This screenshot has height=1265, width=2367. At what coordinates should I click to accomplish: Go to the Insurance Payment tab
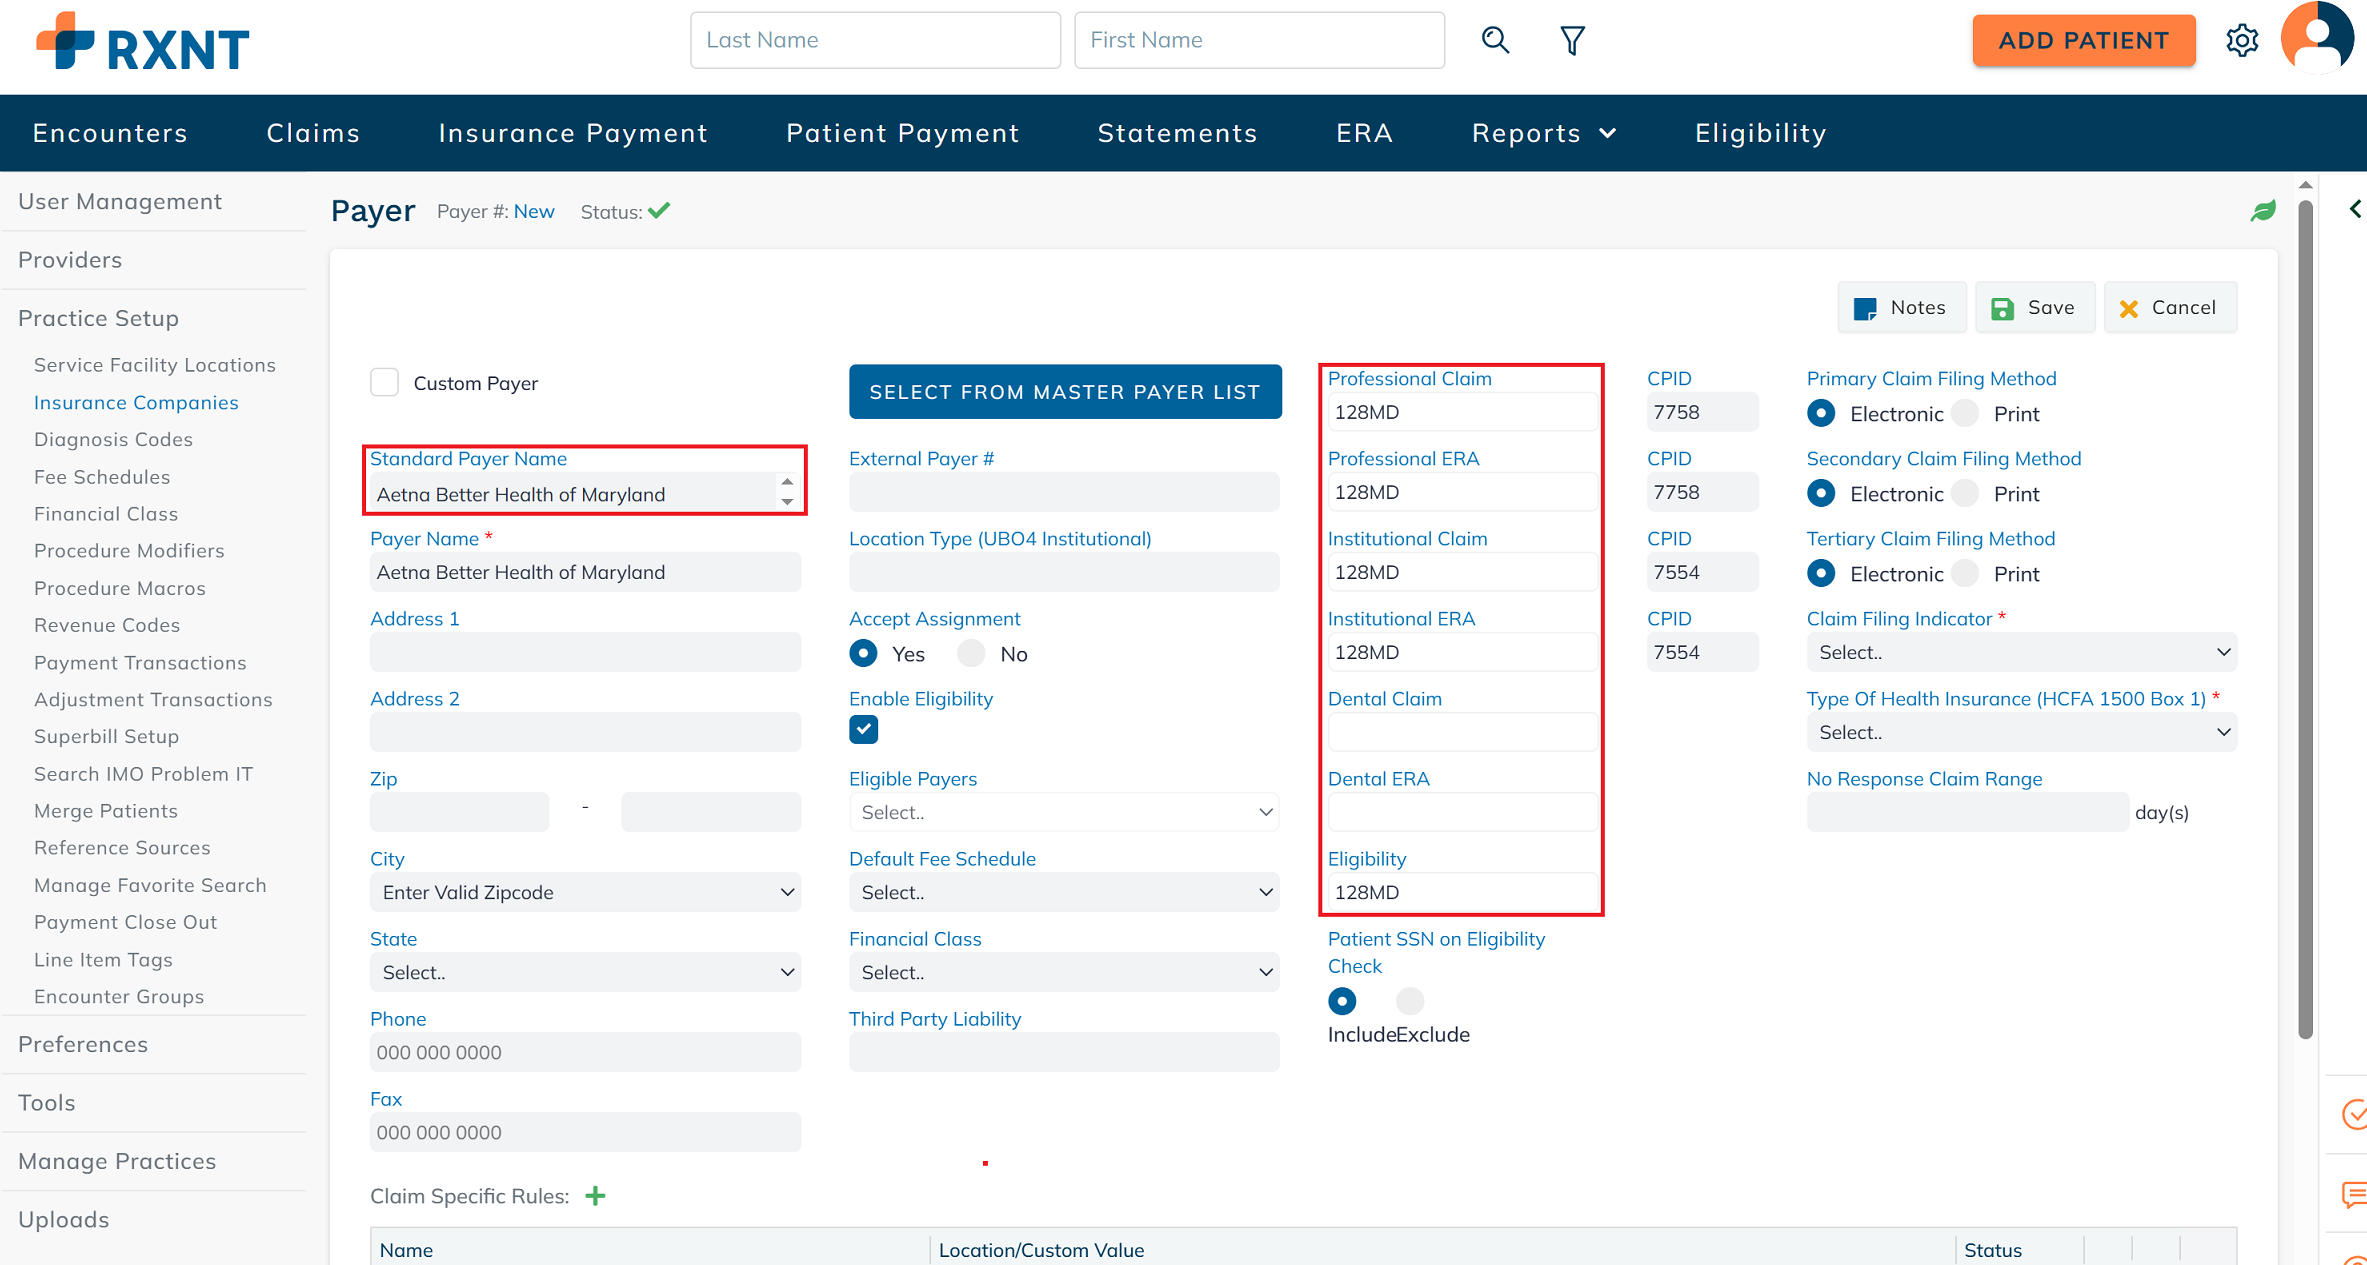coord(573,133)
